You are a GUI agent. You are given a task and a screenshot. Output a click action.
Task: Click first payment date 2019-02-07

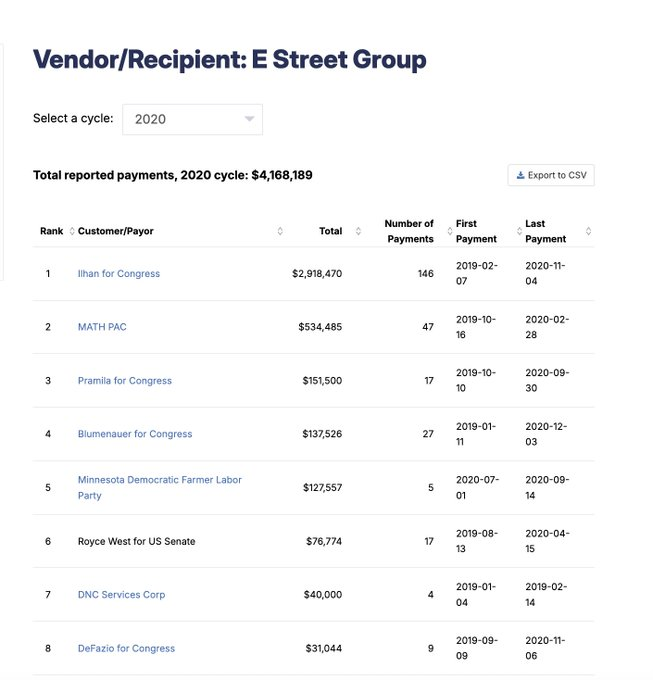pos(477,273)
